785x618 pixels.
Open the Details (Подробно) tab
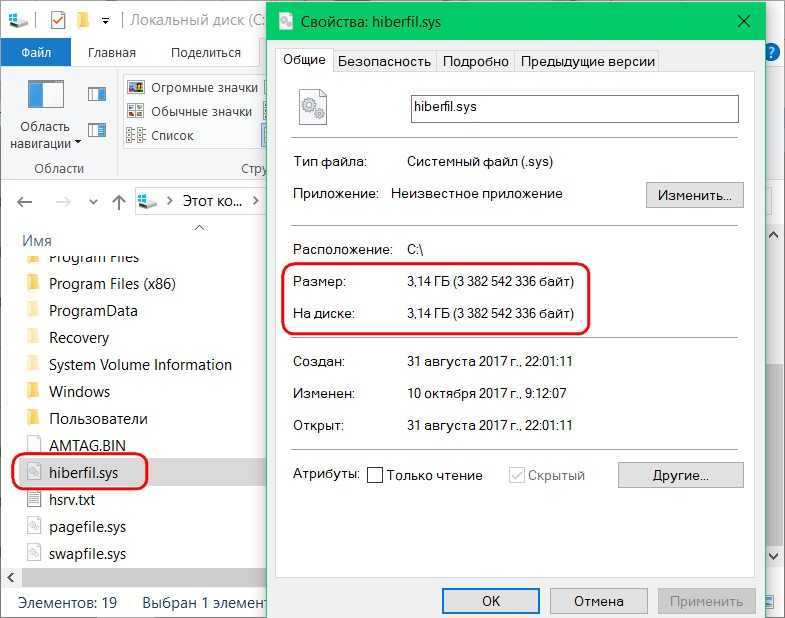point(476,61)
